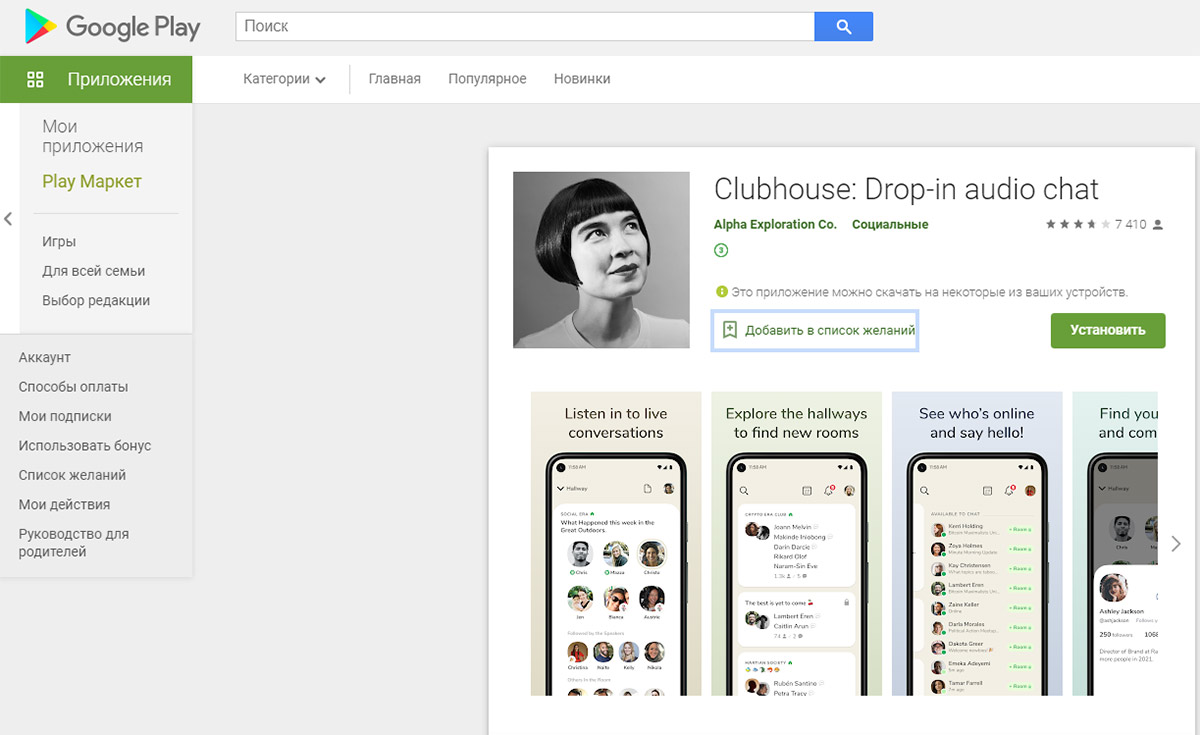Open Список желаний in the sidebar
Screen dimensions: 1200x735
pyautogui.click(x=72, y=475)
